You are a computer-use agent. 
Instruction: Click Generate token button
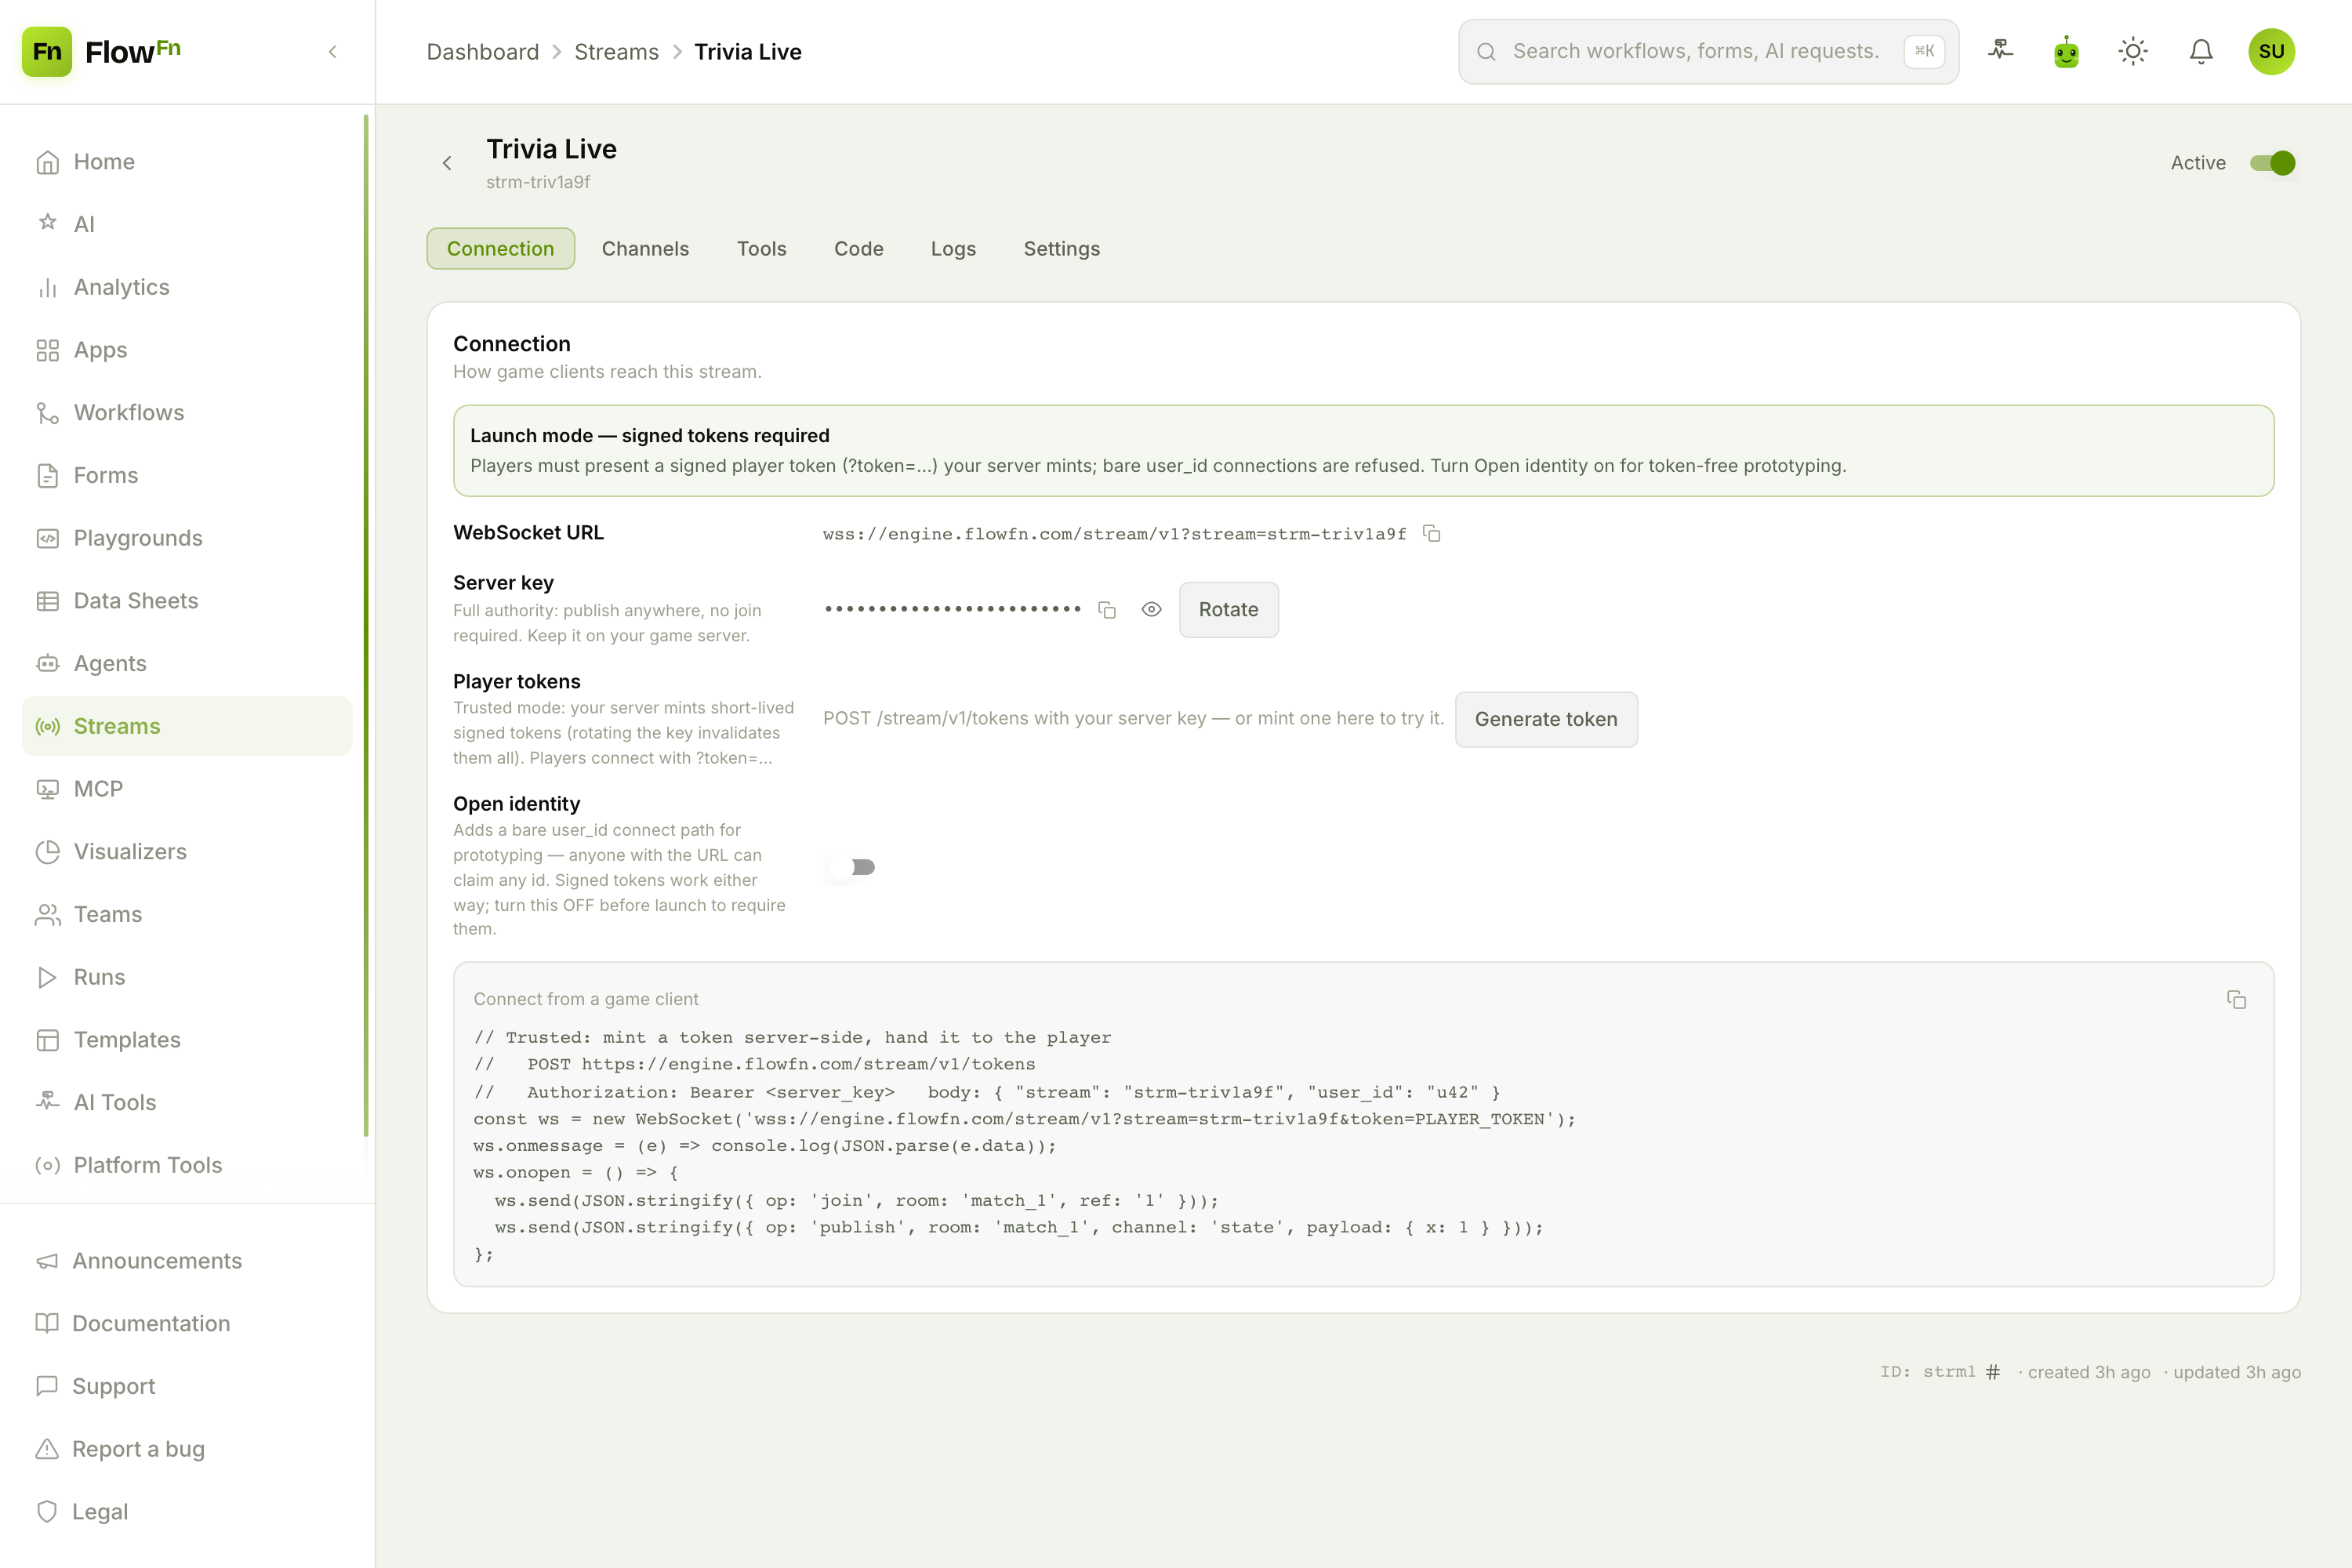point(1546,719)
